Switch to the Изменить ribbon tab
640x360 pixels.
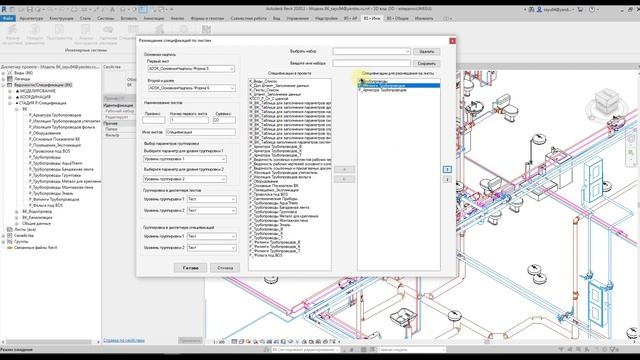[x=424, y=18]
